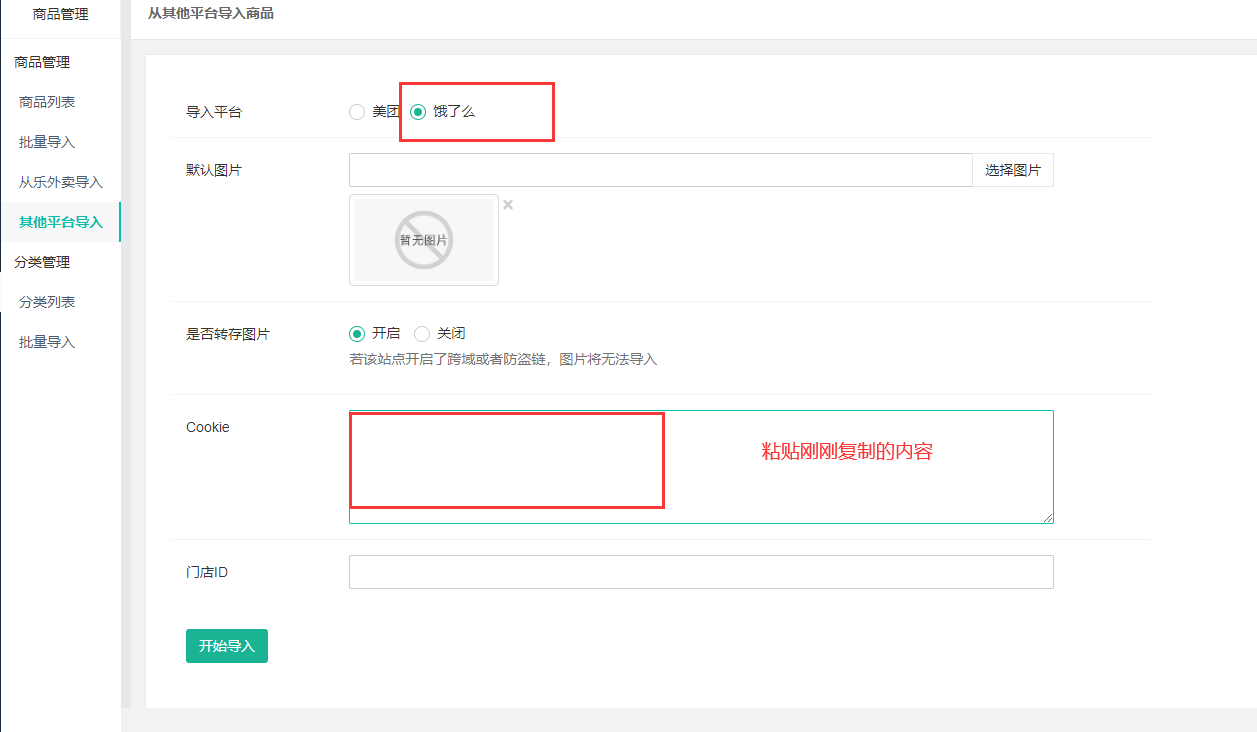Click the 默认图片 field label

pos(214,170)
